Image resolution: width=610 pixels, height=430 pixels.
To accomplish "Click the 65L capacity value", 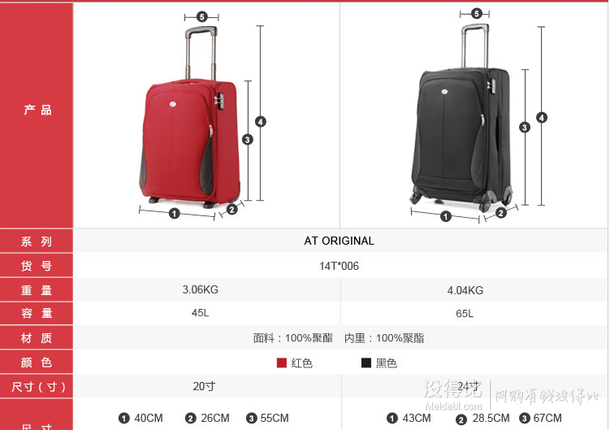I will tap(465, 313).
